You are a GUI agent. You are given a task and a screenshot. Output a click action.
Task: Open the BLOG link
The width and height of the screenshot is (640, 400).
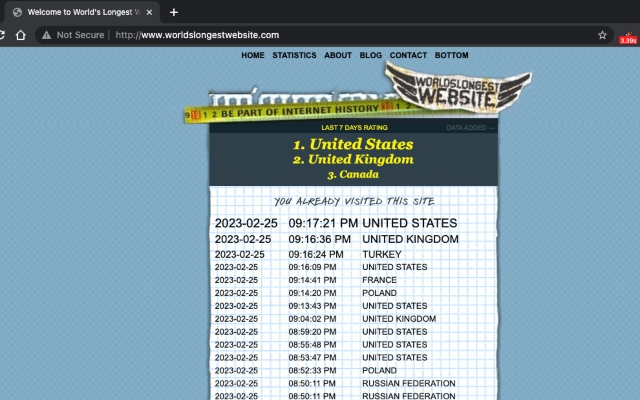370,56
